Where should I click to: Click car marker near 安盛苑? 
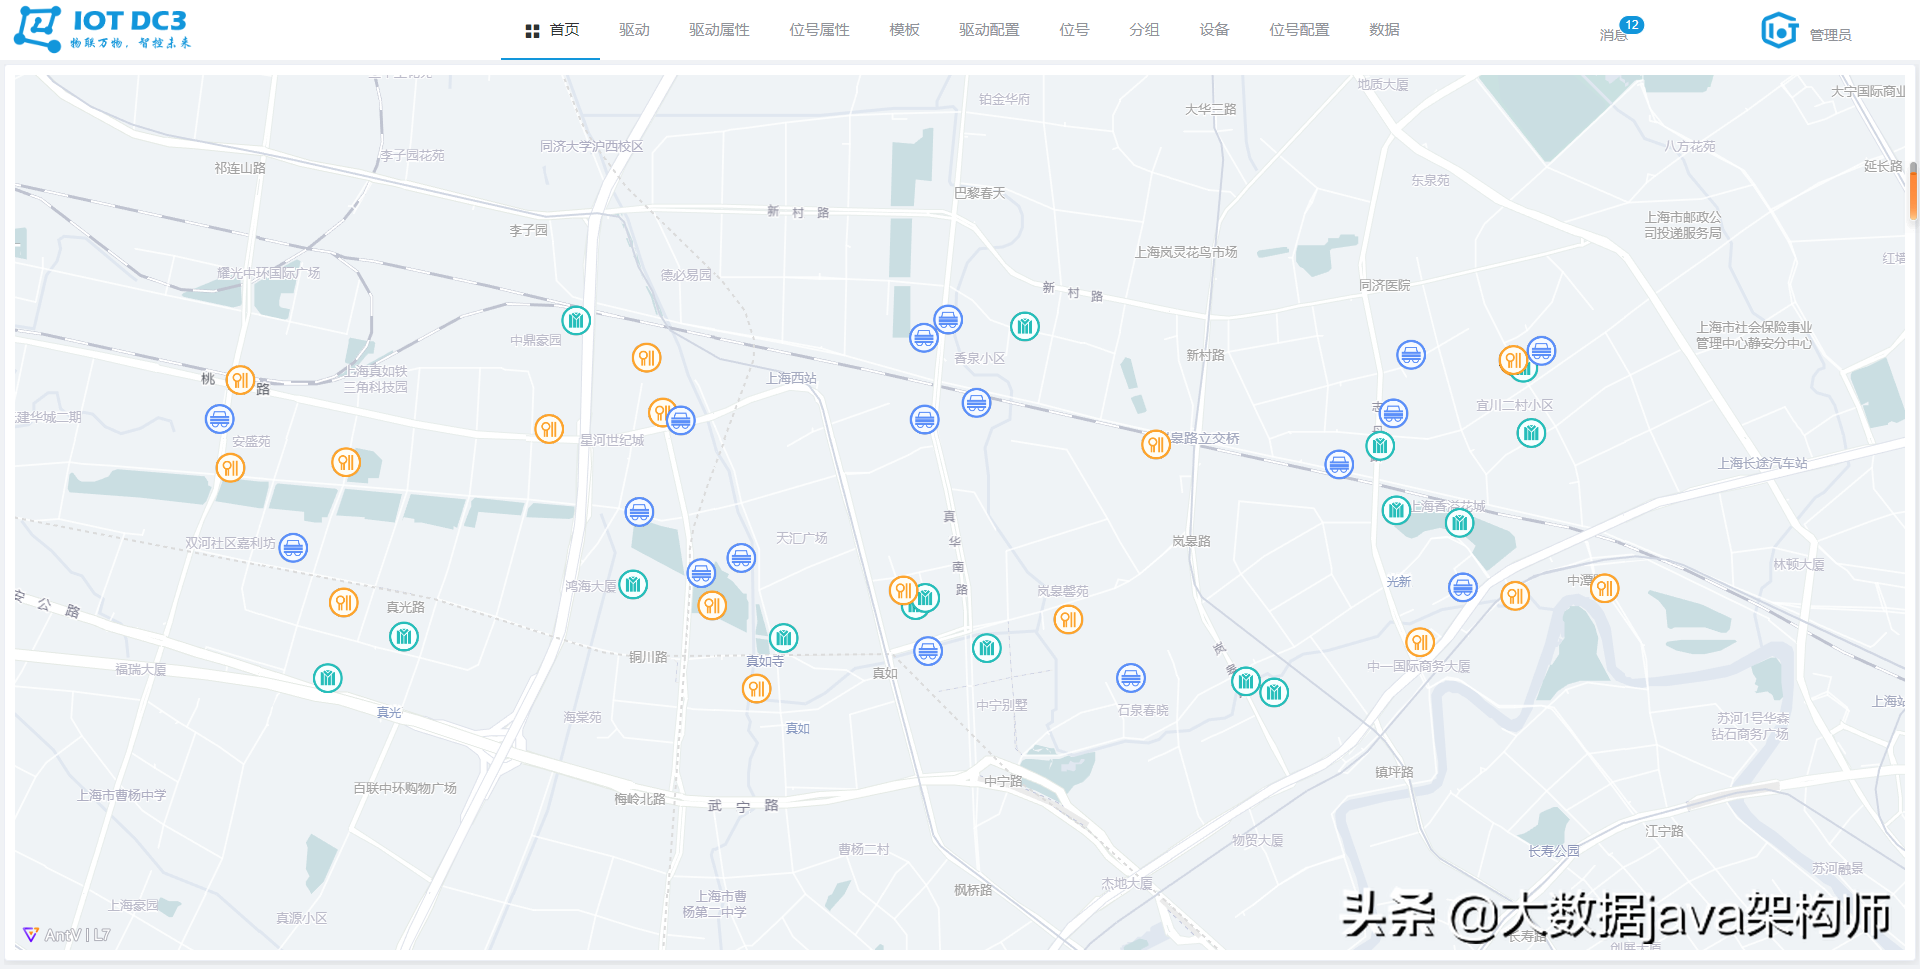tap(219, 419)
